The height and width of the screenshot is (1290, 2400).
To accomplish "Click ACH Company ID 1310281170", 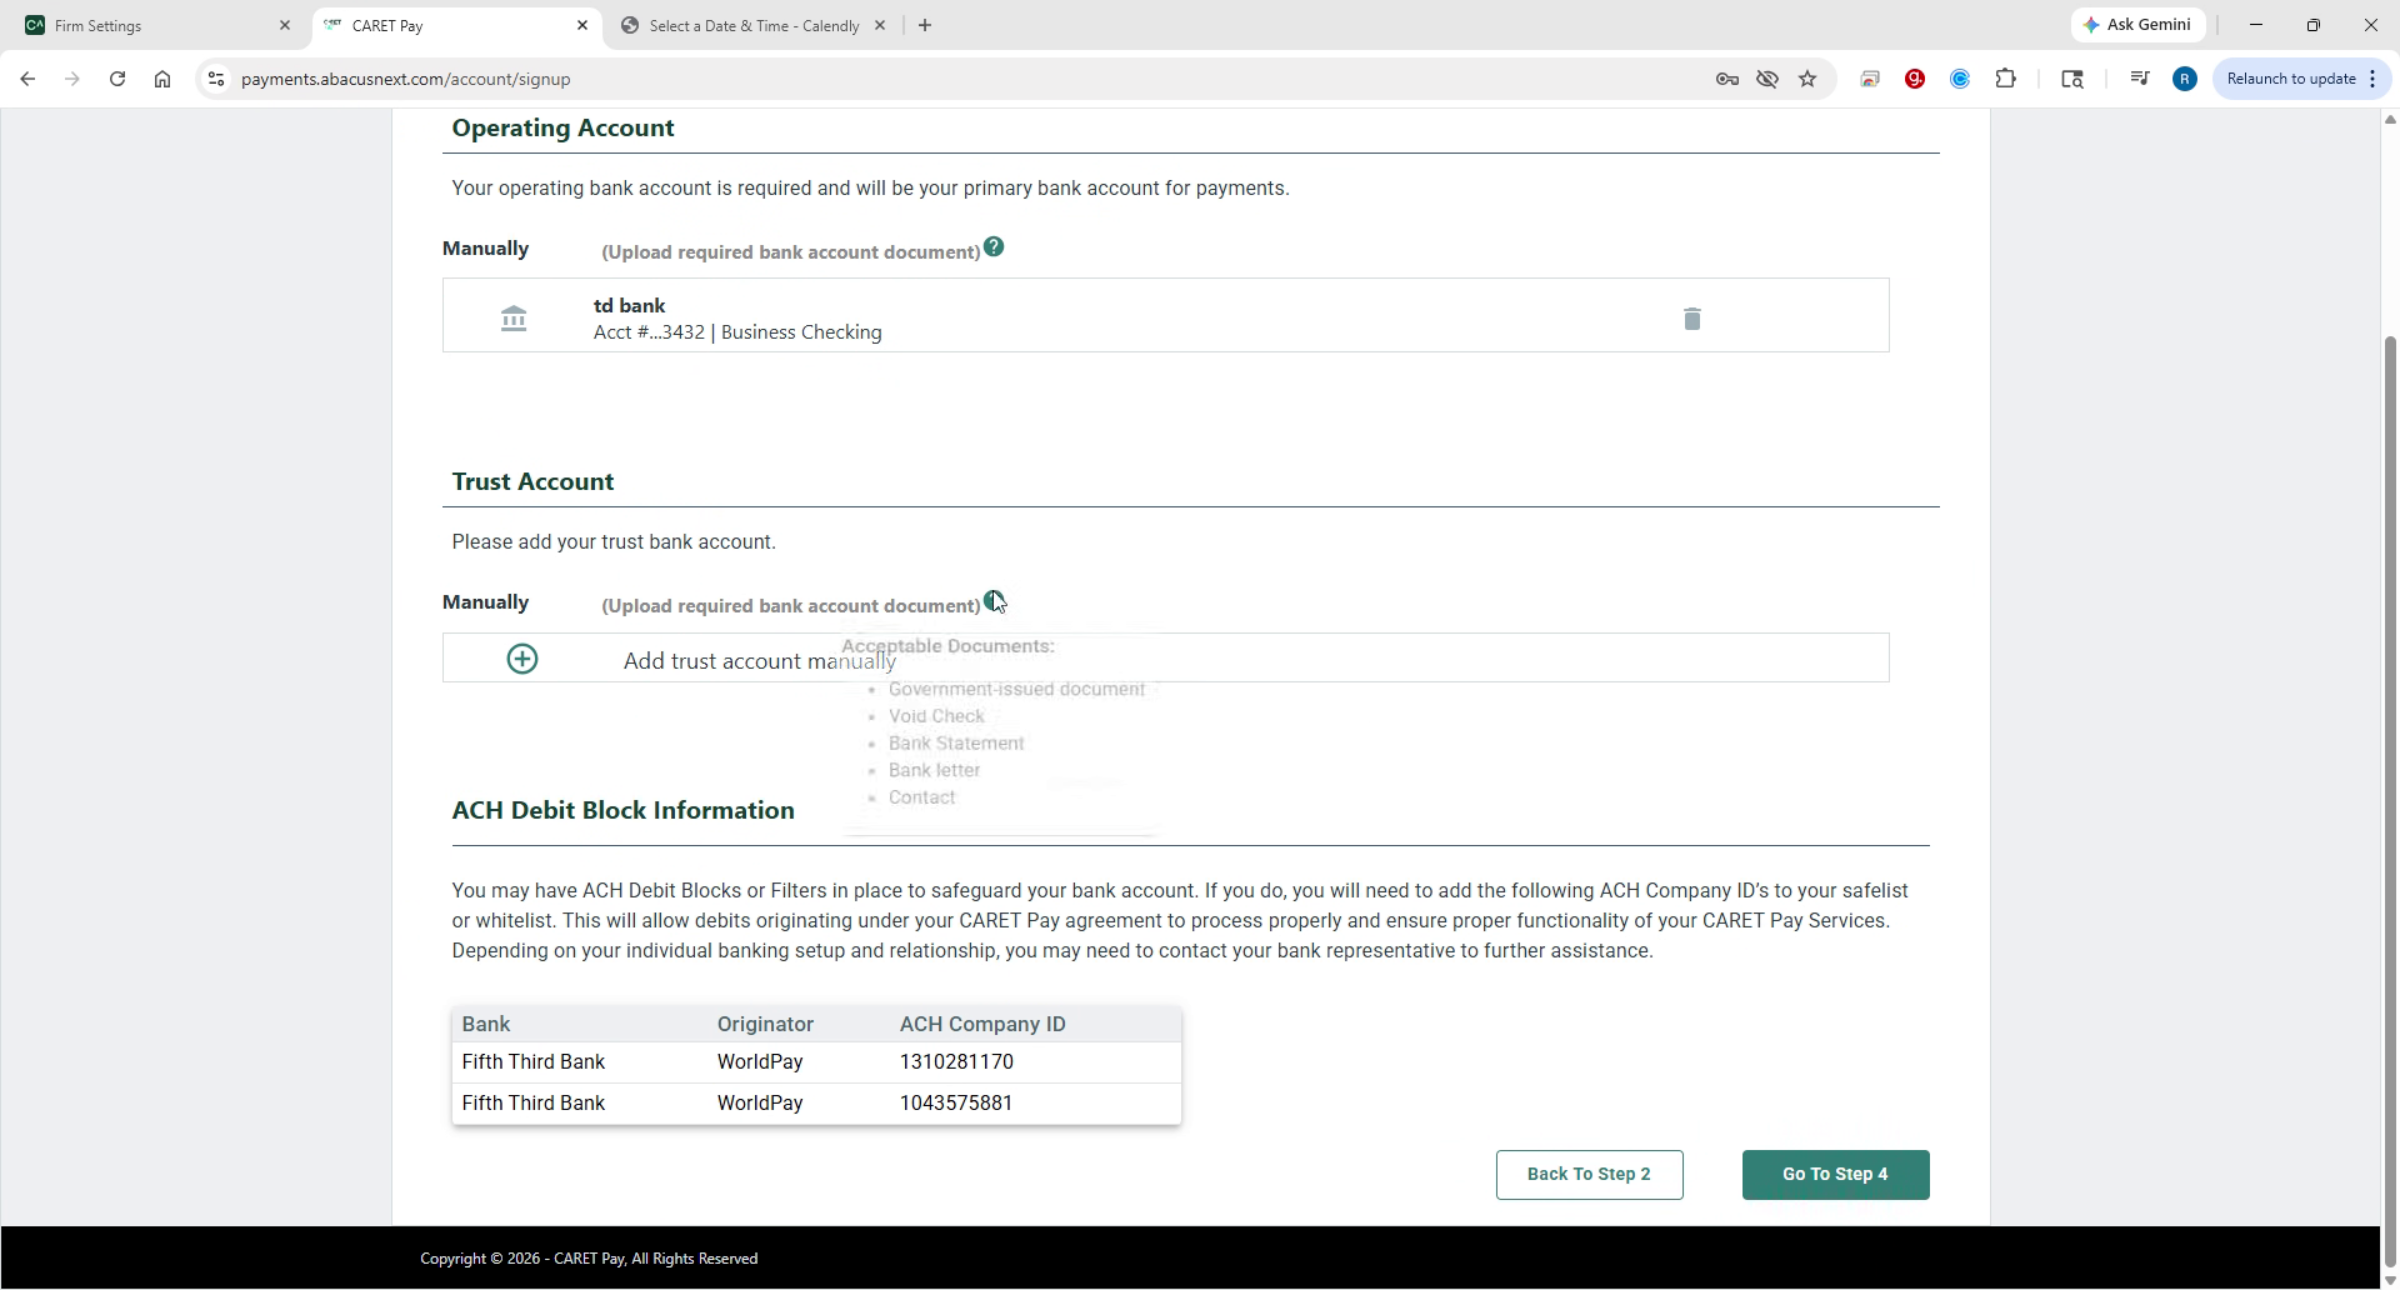I will 956,1062.
